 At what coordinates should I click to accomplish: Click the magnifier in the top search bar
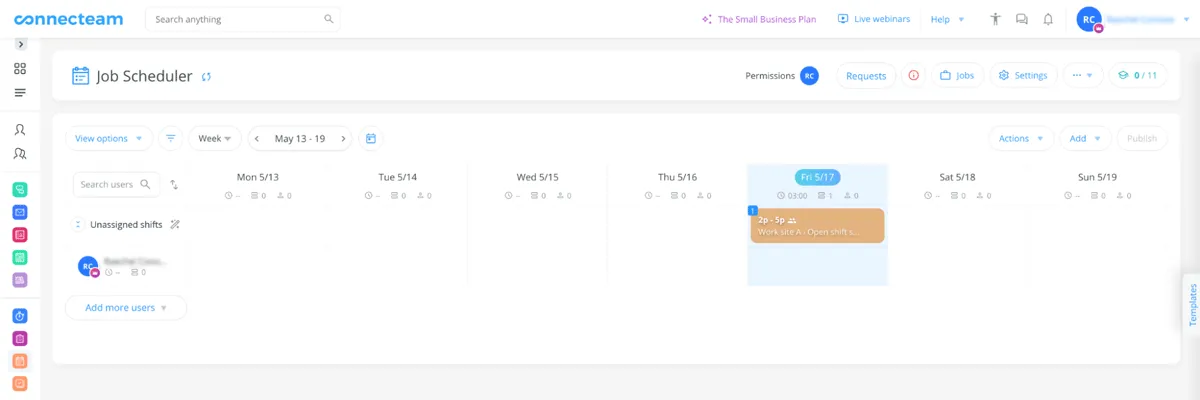(x=329, y=19)
